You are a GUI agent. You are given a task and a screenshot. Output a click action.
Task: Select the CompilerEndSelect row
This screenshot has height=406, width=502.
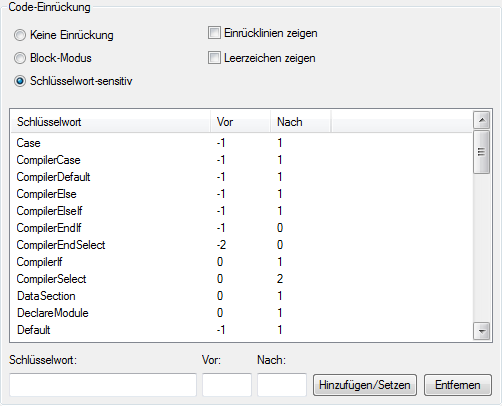pos(242,245)
